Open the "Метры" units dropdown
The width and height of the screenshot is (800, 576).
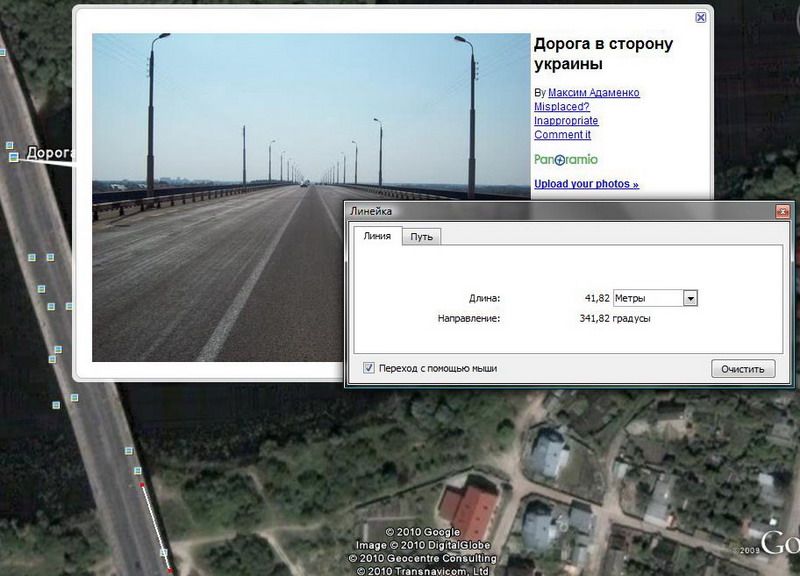click(x=689, y=298)
